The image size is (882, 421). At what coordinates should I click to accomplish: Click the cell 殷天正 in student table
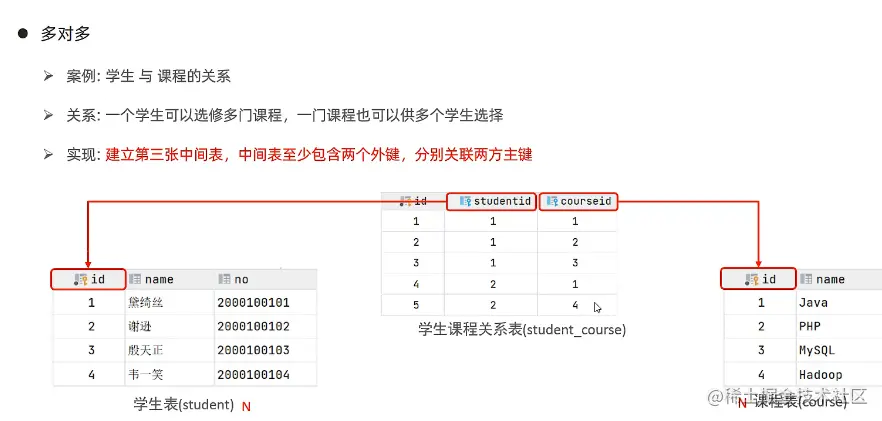pyautogui.click(x=169, y=350)
